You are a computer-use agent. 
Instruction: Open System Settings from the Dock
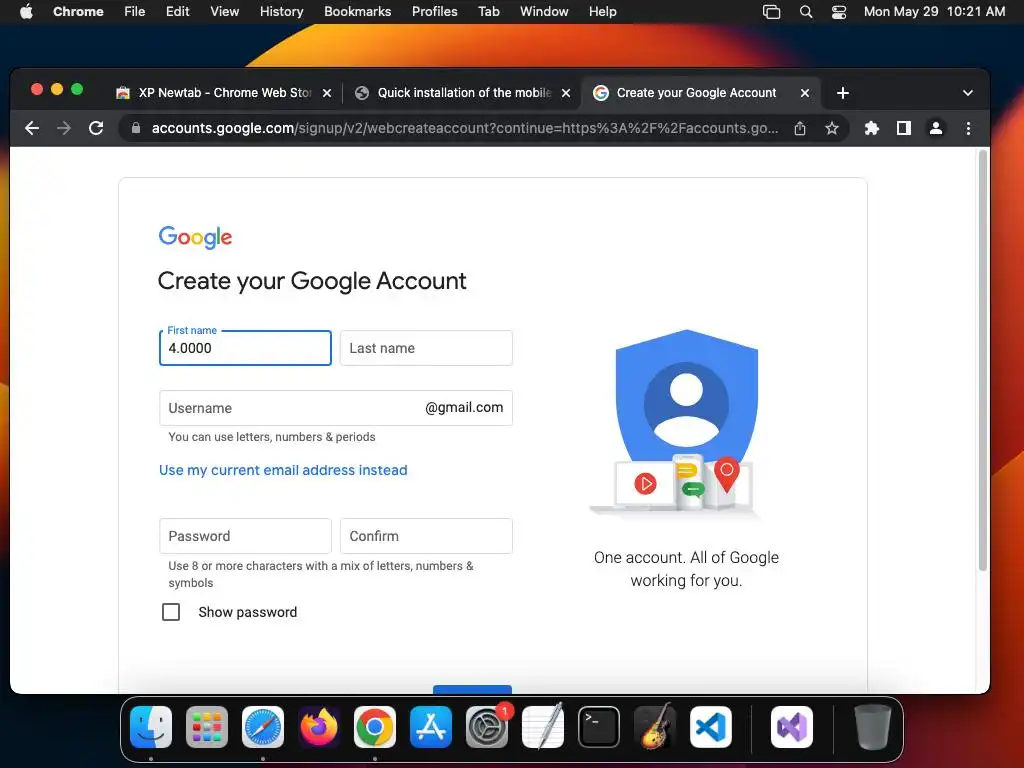tap(487, 727)
